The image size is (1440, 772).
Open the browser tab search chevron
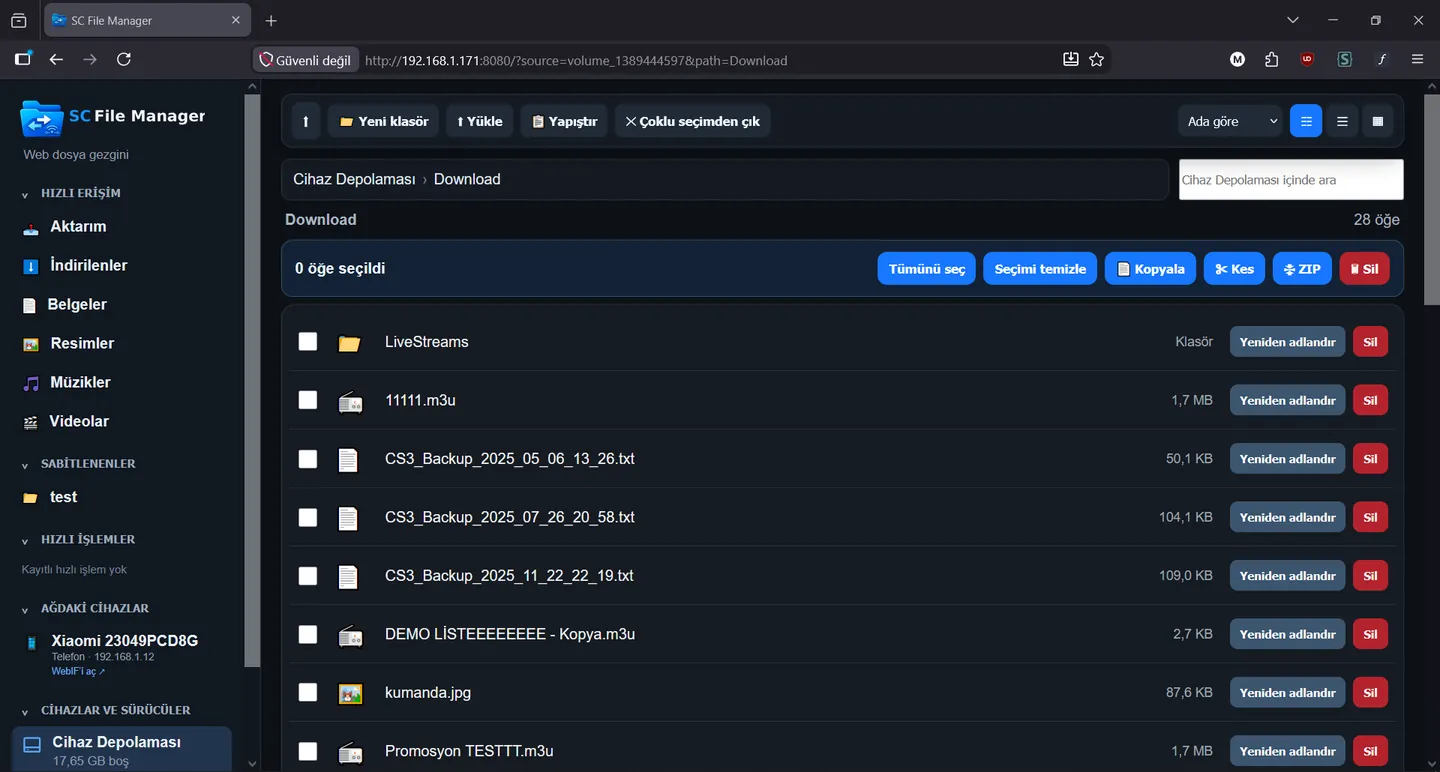pos(1293,20)
